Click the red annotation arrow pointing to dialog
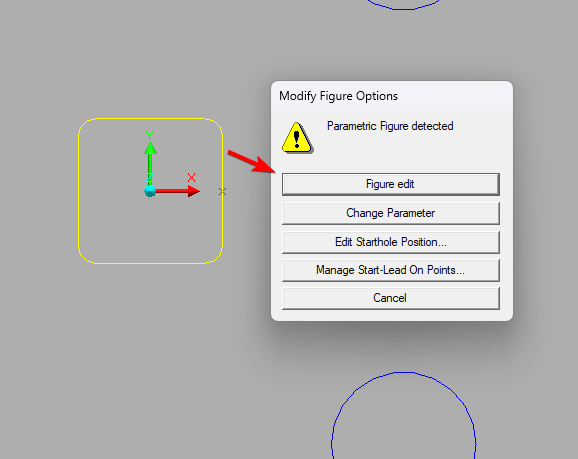The image size is (578, 459). point(252,161)
